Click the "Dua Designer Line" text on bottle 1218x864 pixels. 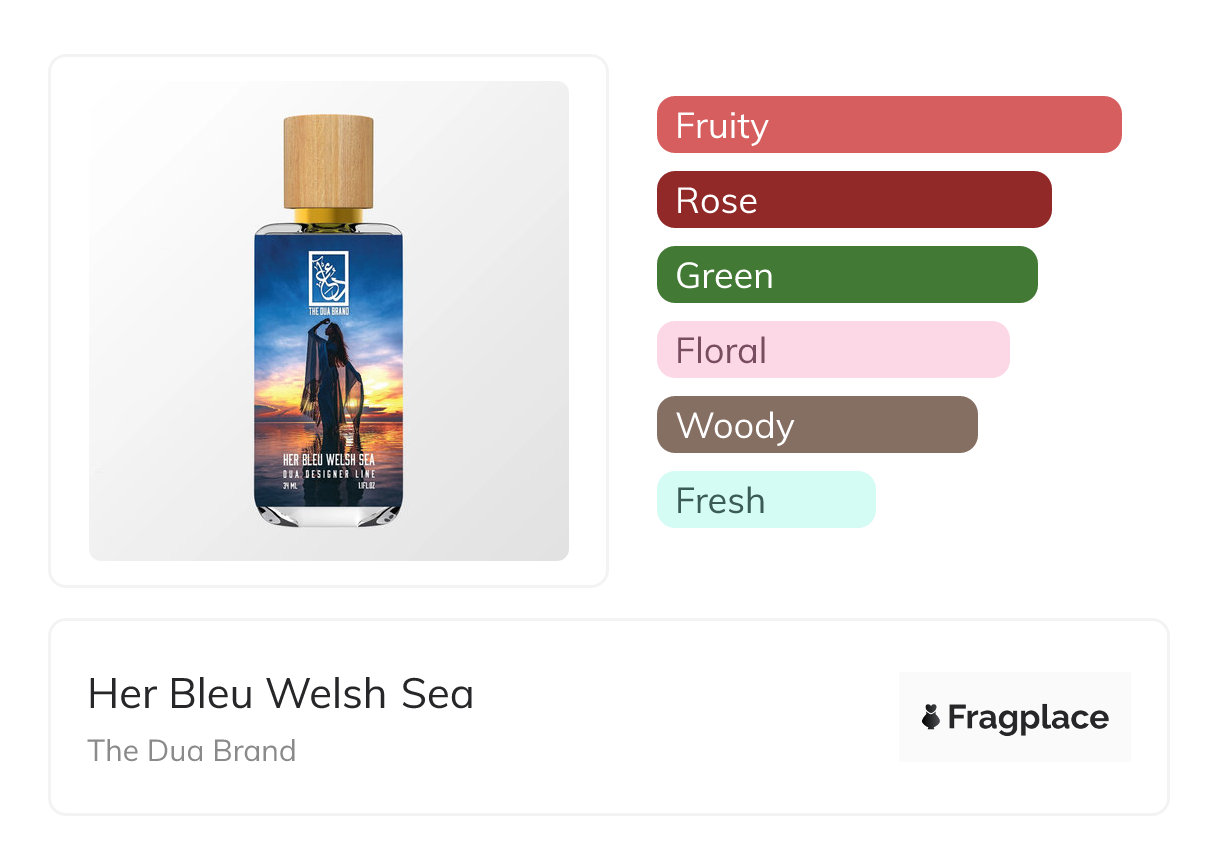(x=328, y=473)
